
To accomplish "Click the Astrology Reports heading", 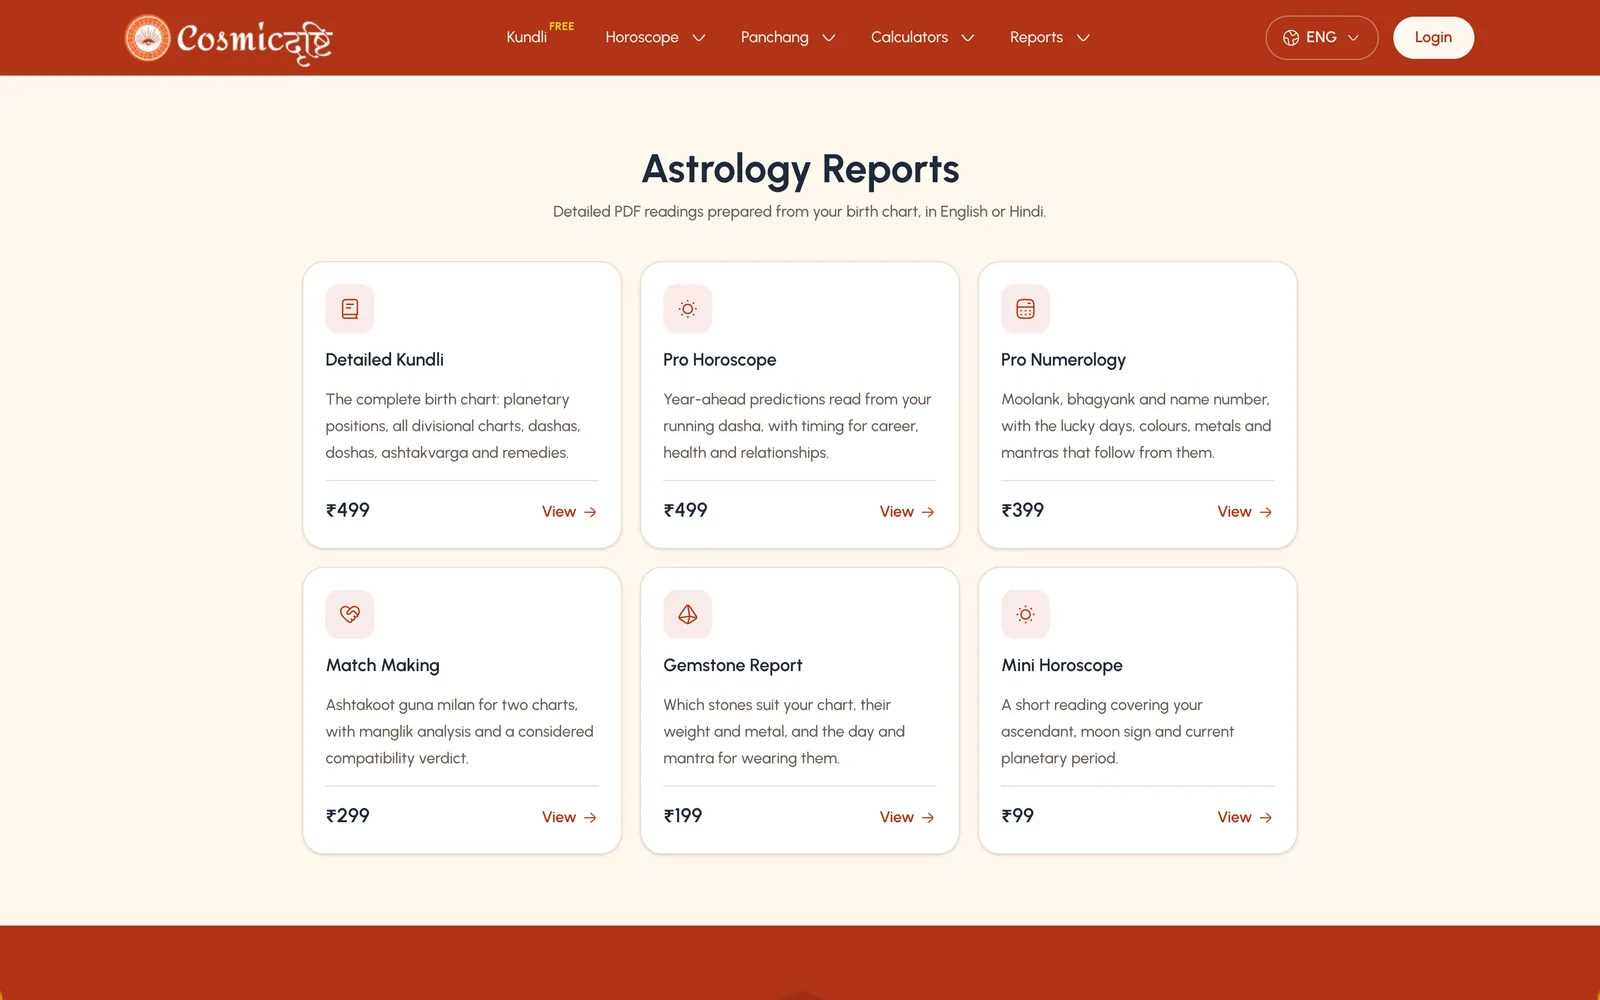I will (800, 169).
